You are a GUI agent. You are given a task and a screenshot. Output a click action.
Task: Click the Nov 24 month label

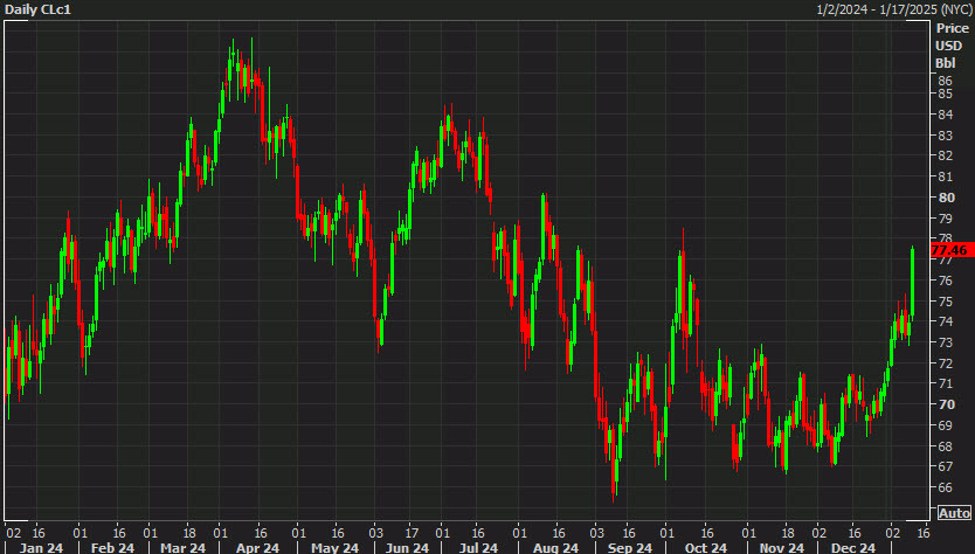(x=781, y=547)
